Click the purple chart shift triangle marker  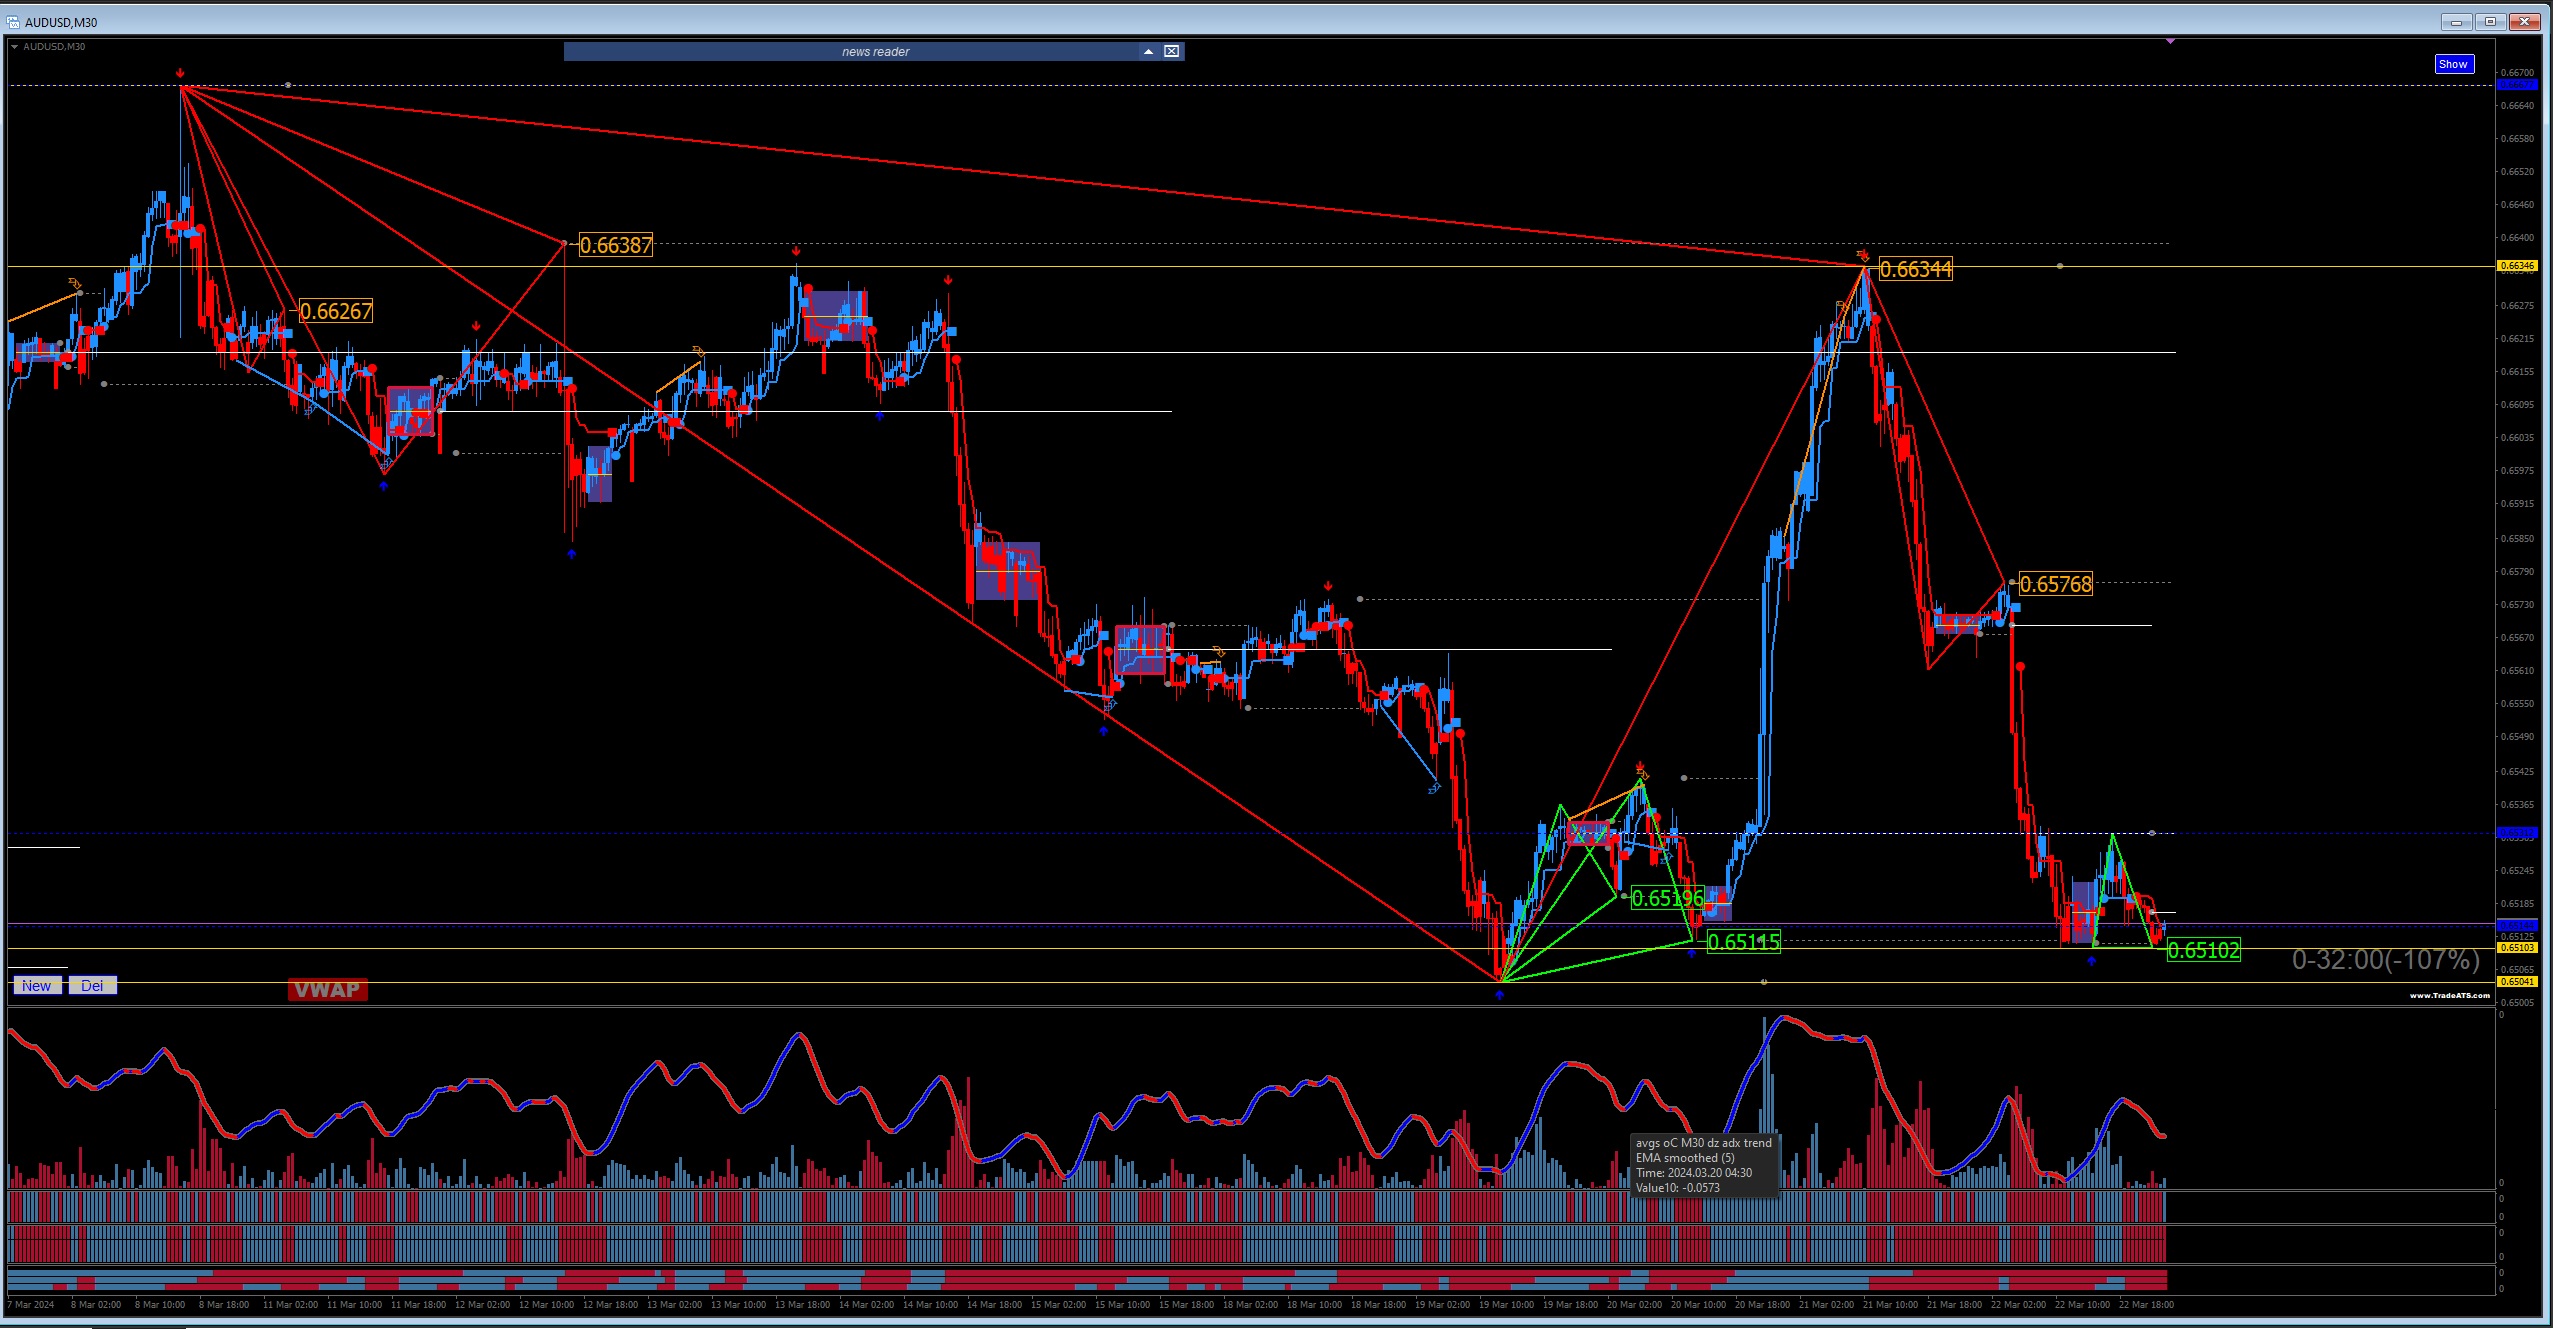(x=2170, y=41)
